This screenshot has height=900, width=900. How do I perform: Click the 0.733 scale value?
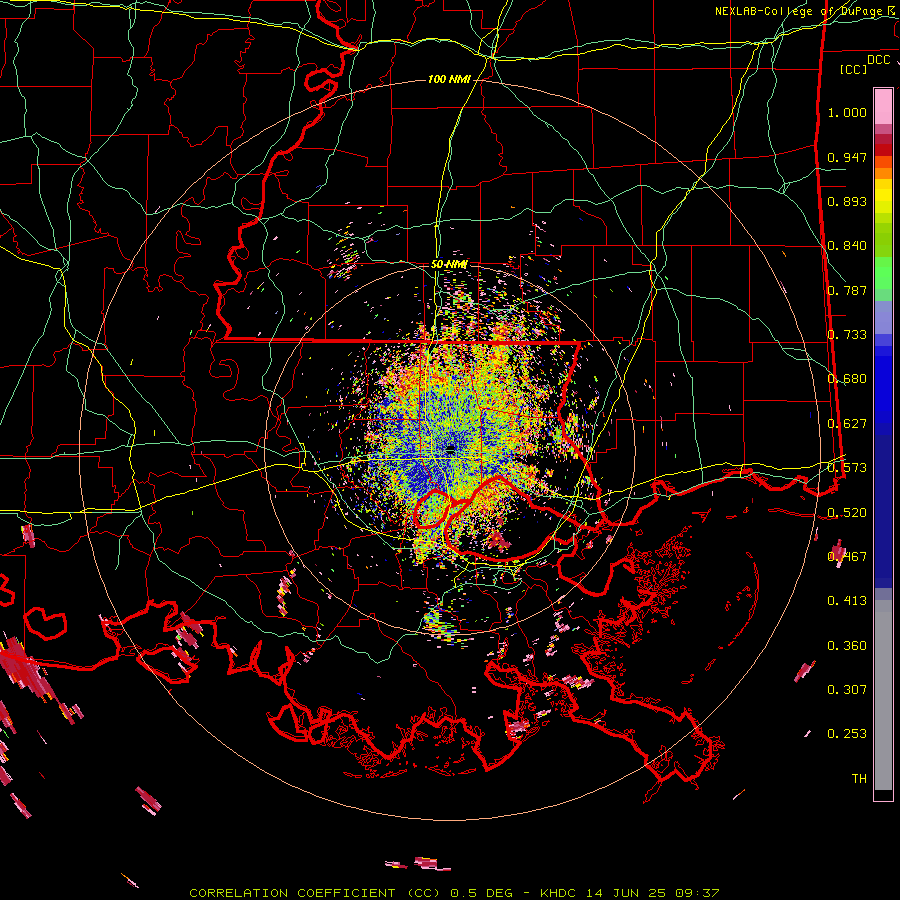pos(847,335)
